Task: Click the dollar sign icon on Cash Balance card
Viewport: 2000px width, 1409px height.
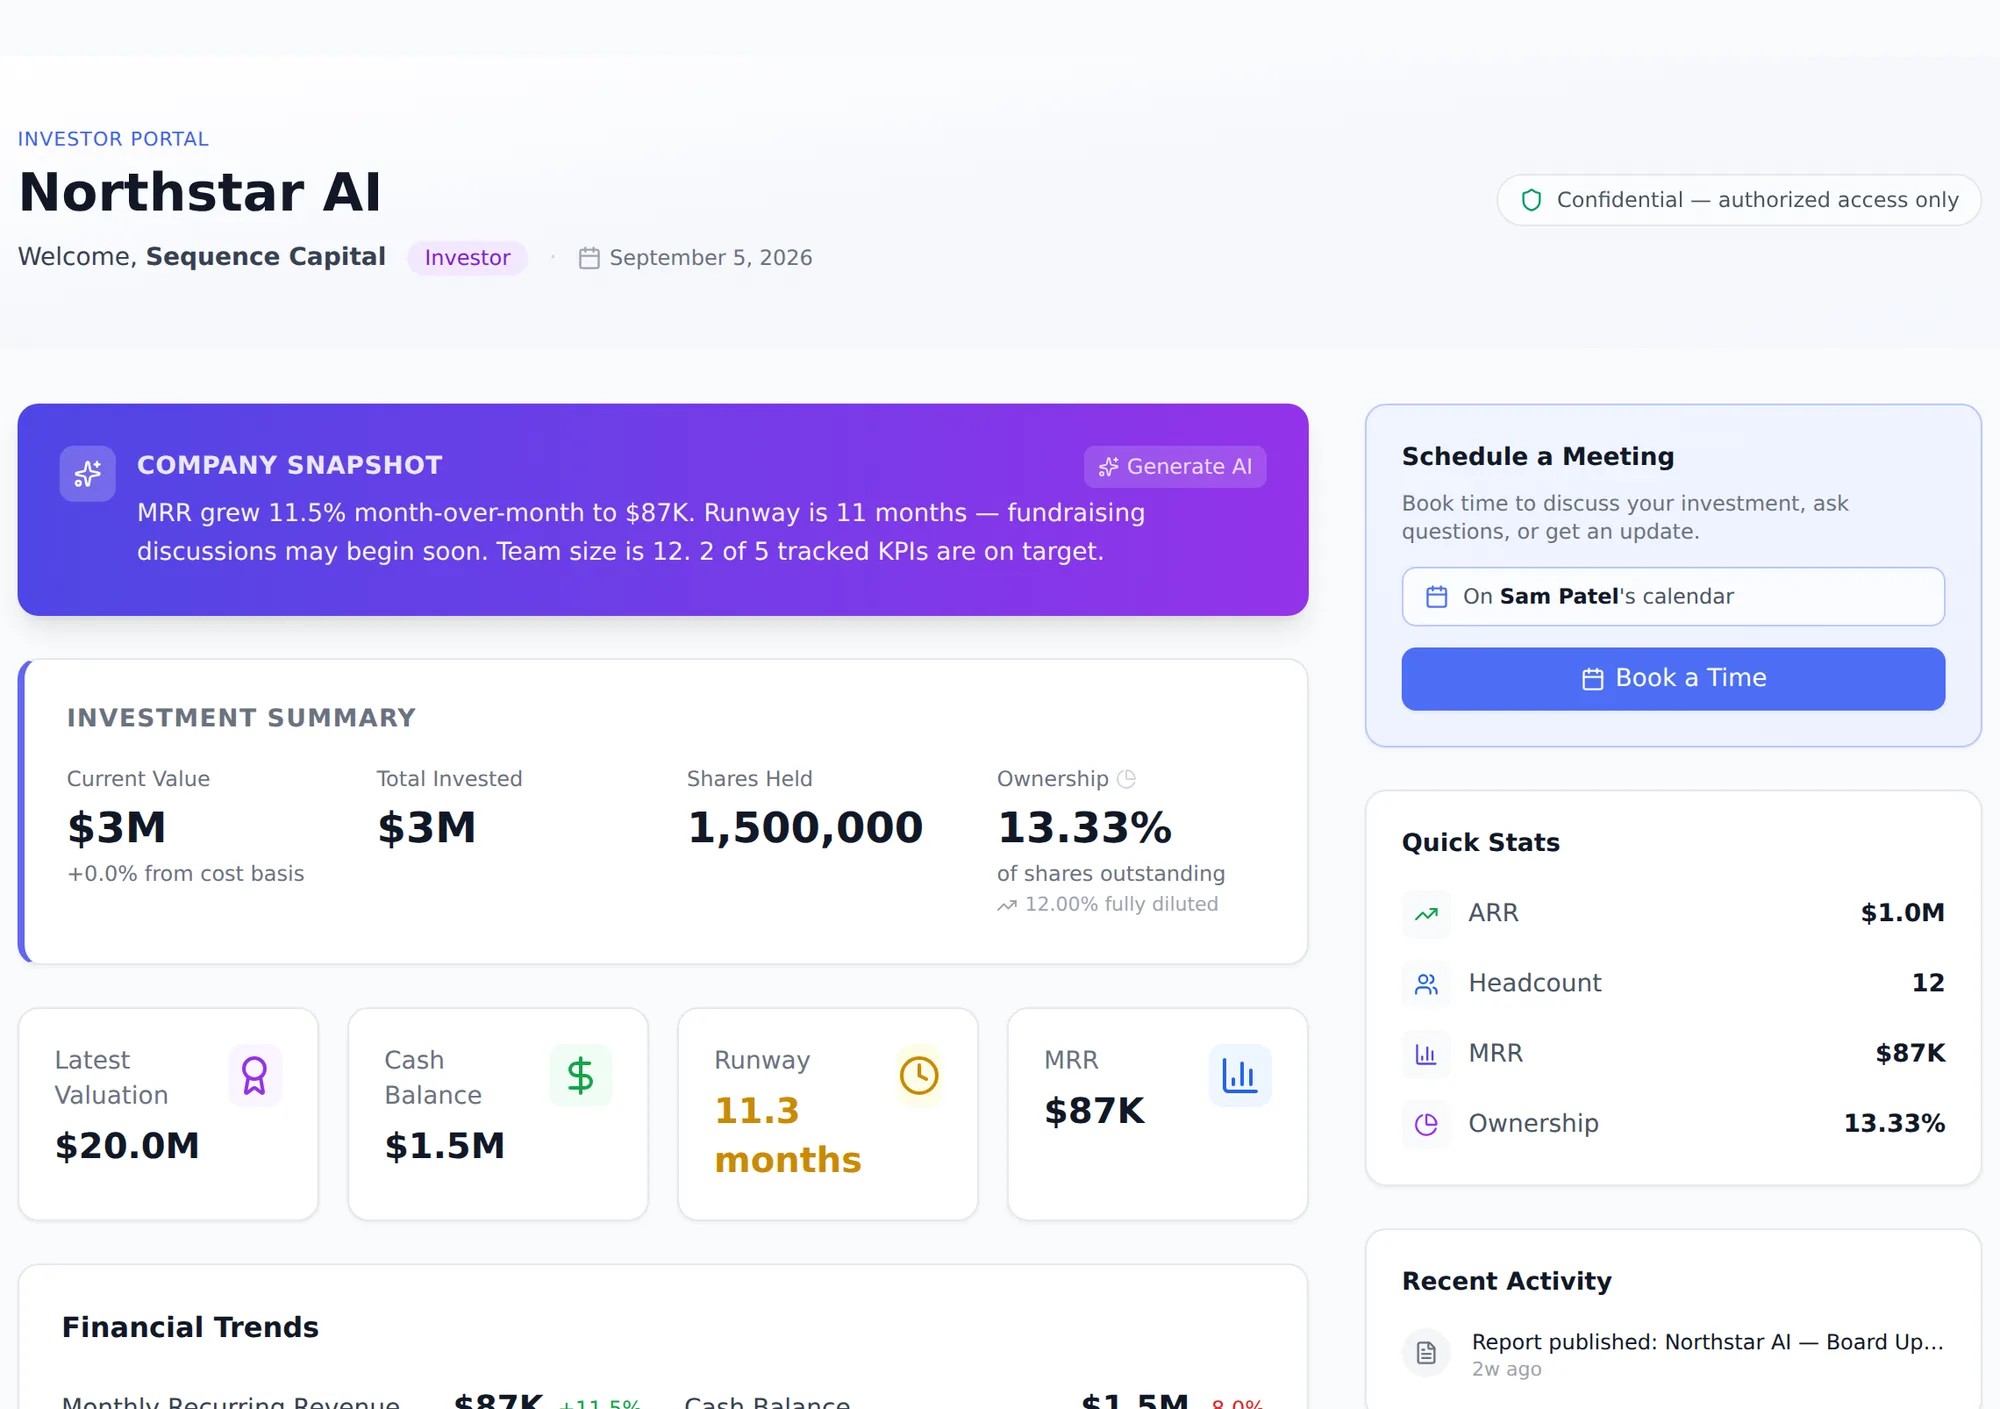Action: click(580, 1076)
